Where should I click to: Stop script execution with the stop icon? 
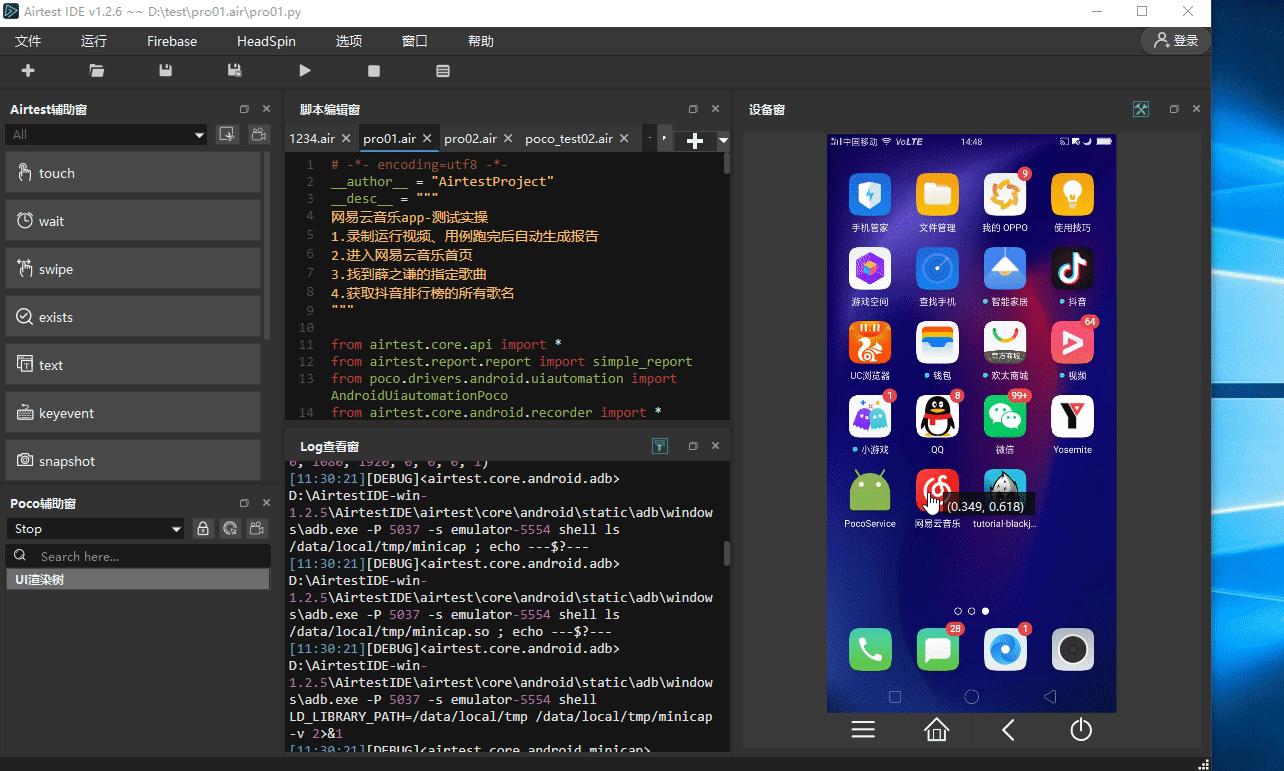[374, 71]
